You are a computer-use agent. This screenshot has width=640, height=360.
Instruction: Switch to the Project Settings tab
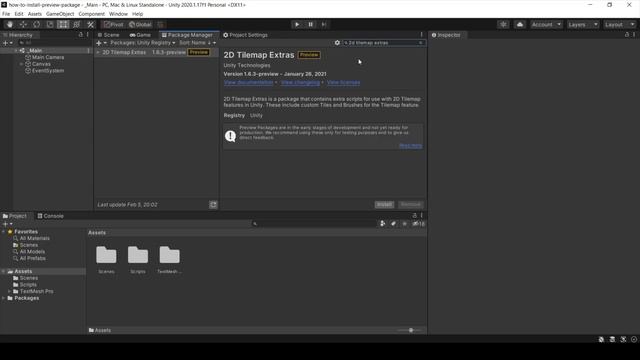(x=245, y=35)
